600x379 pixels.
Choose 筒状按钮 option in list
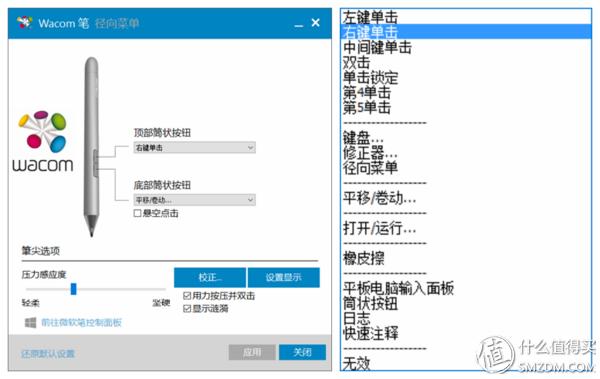coord(370,304)
